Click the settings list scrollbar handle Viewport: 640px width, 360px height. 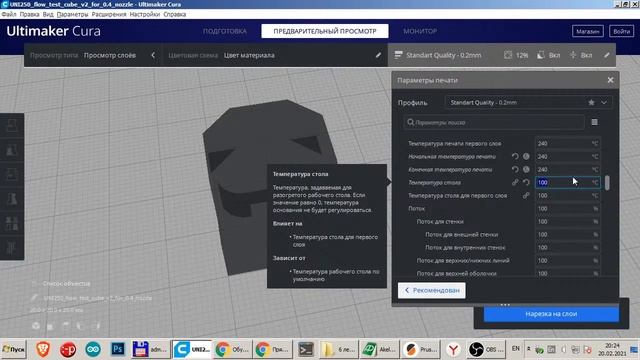tap(607, 182)
